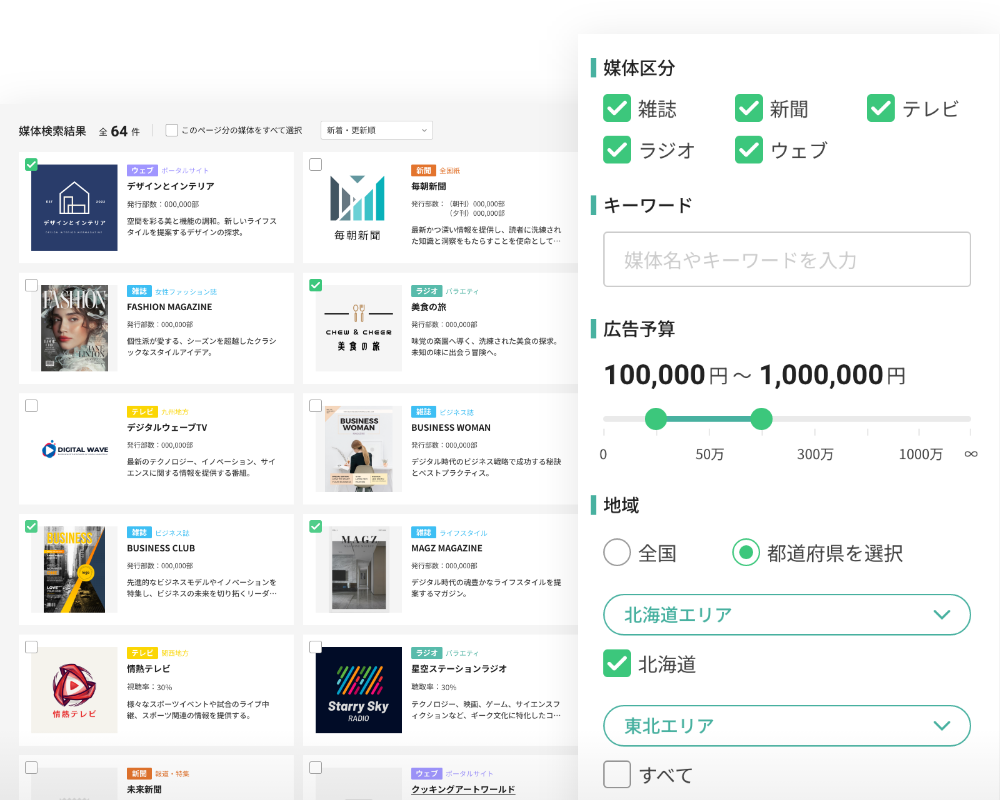This screenshot has width=1000, height=800.
Task: Toggle the テレビ media type checkbox
Action: coord(880,109)
